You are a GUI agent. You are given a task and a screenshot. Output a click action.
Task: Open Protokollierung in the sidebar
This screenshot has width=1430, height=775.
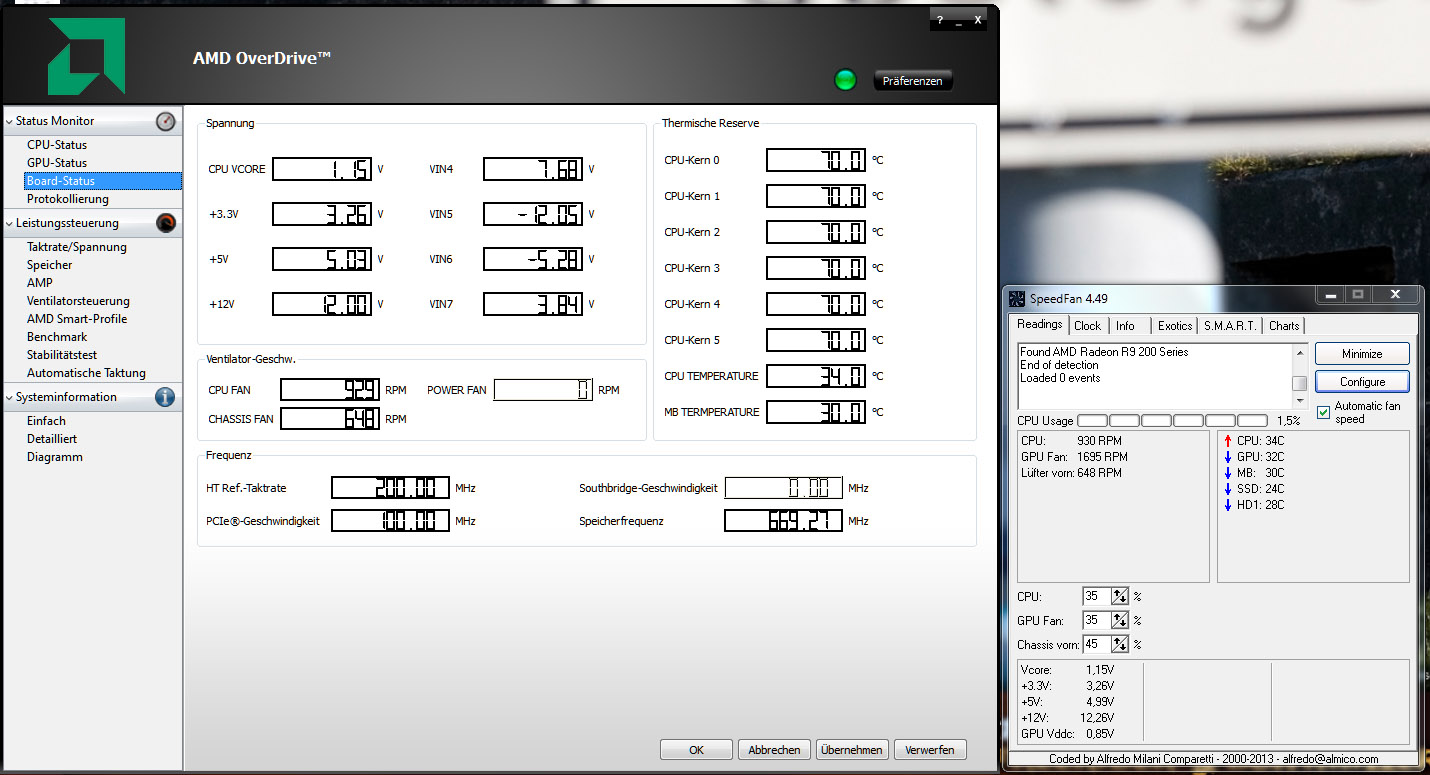point(68,199)
